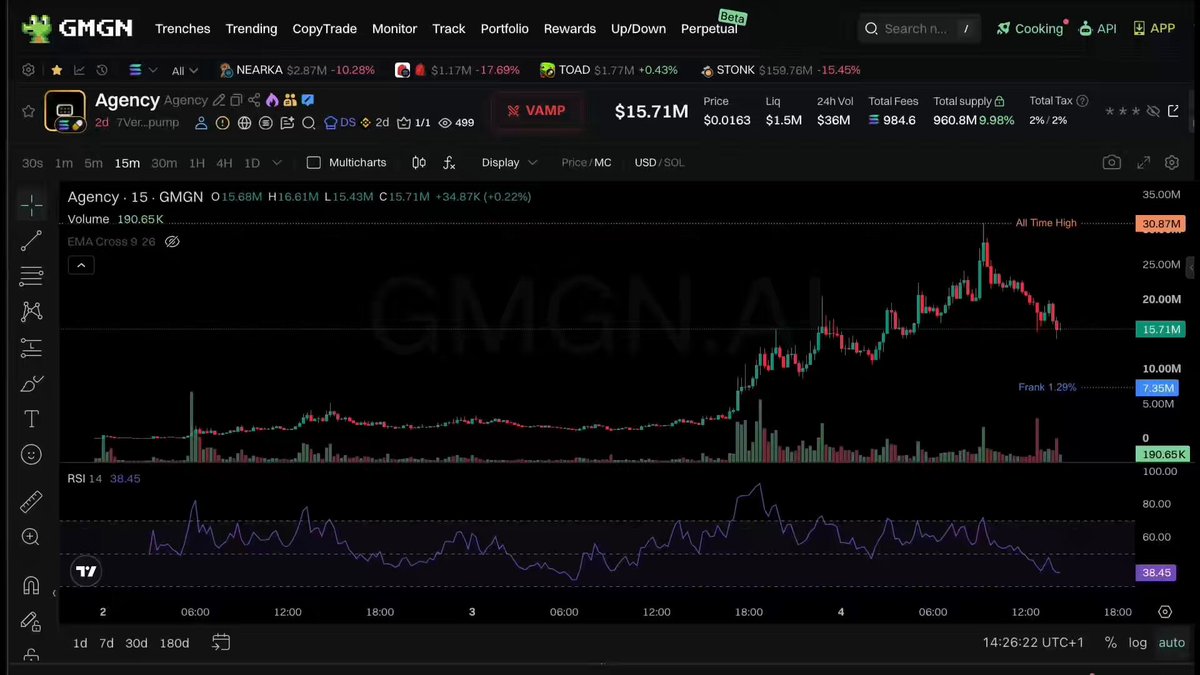Open the All filter dropdown
Viewport: 1200px width, 675px height.
pyautogui.click(x=185, y=70)
